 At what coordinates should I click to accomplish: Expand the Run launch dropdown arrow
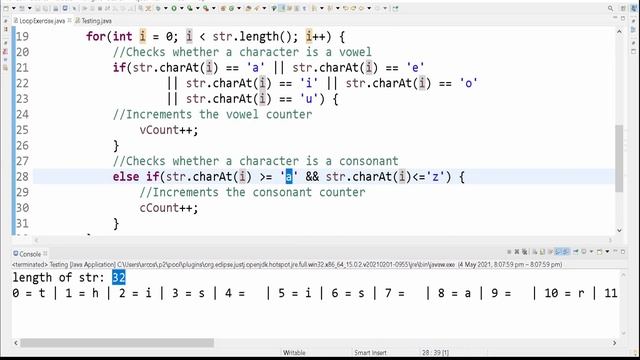tap(182, 8)
